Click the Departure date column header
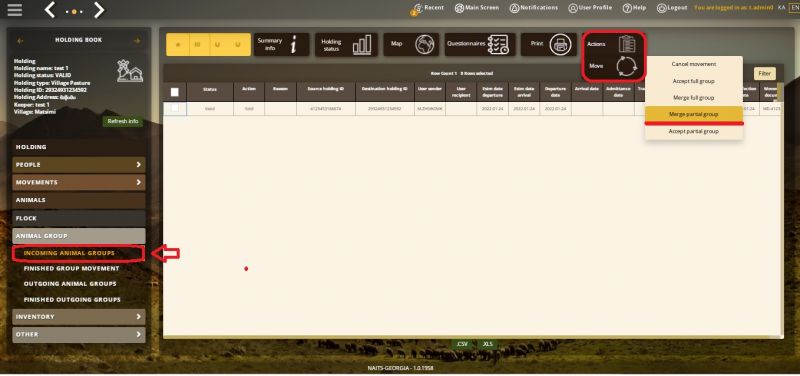Screen dimensions: 800x376 click(x=555, y=92)
